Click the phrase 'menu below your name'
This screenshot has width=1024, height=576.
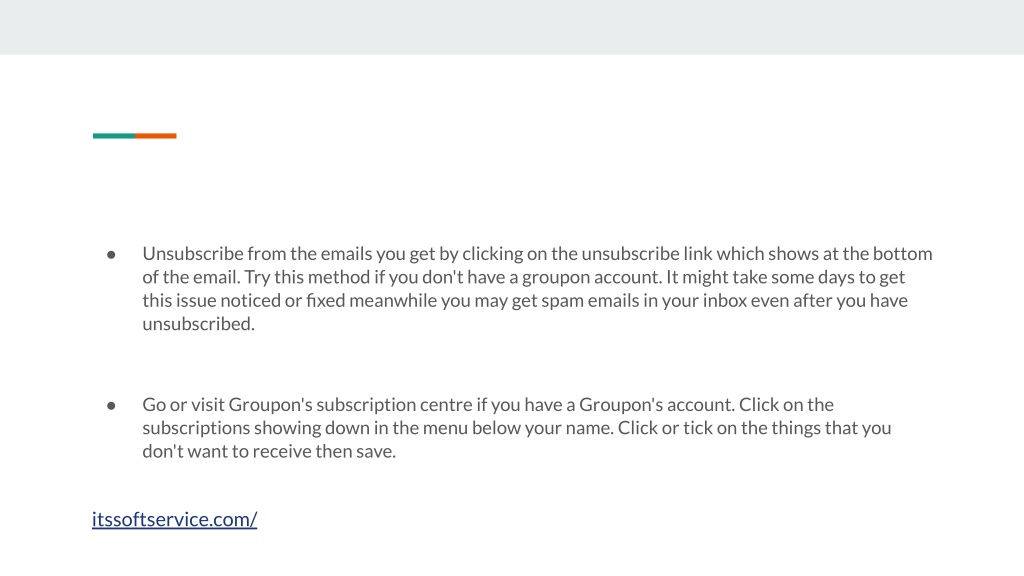(518, 428)
